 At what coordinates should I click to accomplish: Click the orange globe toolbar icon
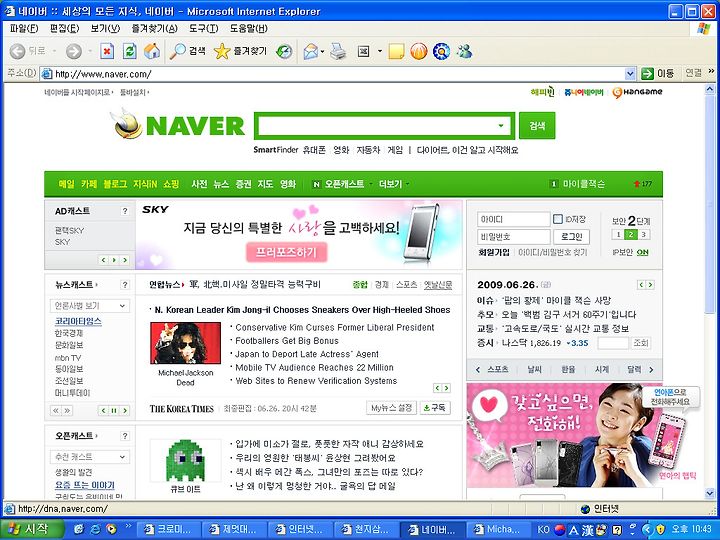click(418, 51)
